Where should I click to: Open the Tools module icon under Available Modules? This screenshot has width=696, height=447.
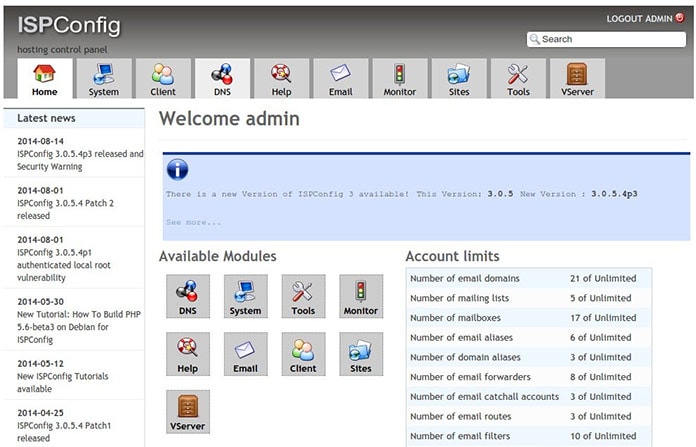[x=303, y=296]
